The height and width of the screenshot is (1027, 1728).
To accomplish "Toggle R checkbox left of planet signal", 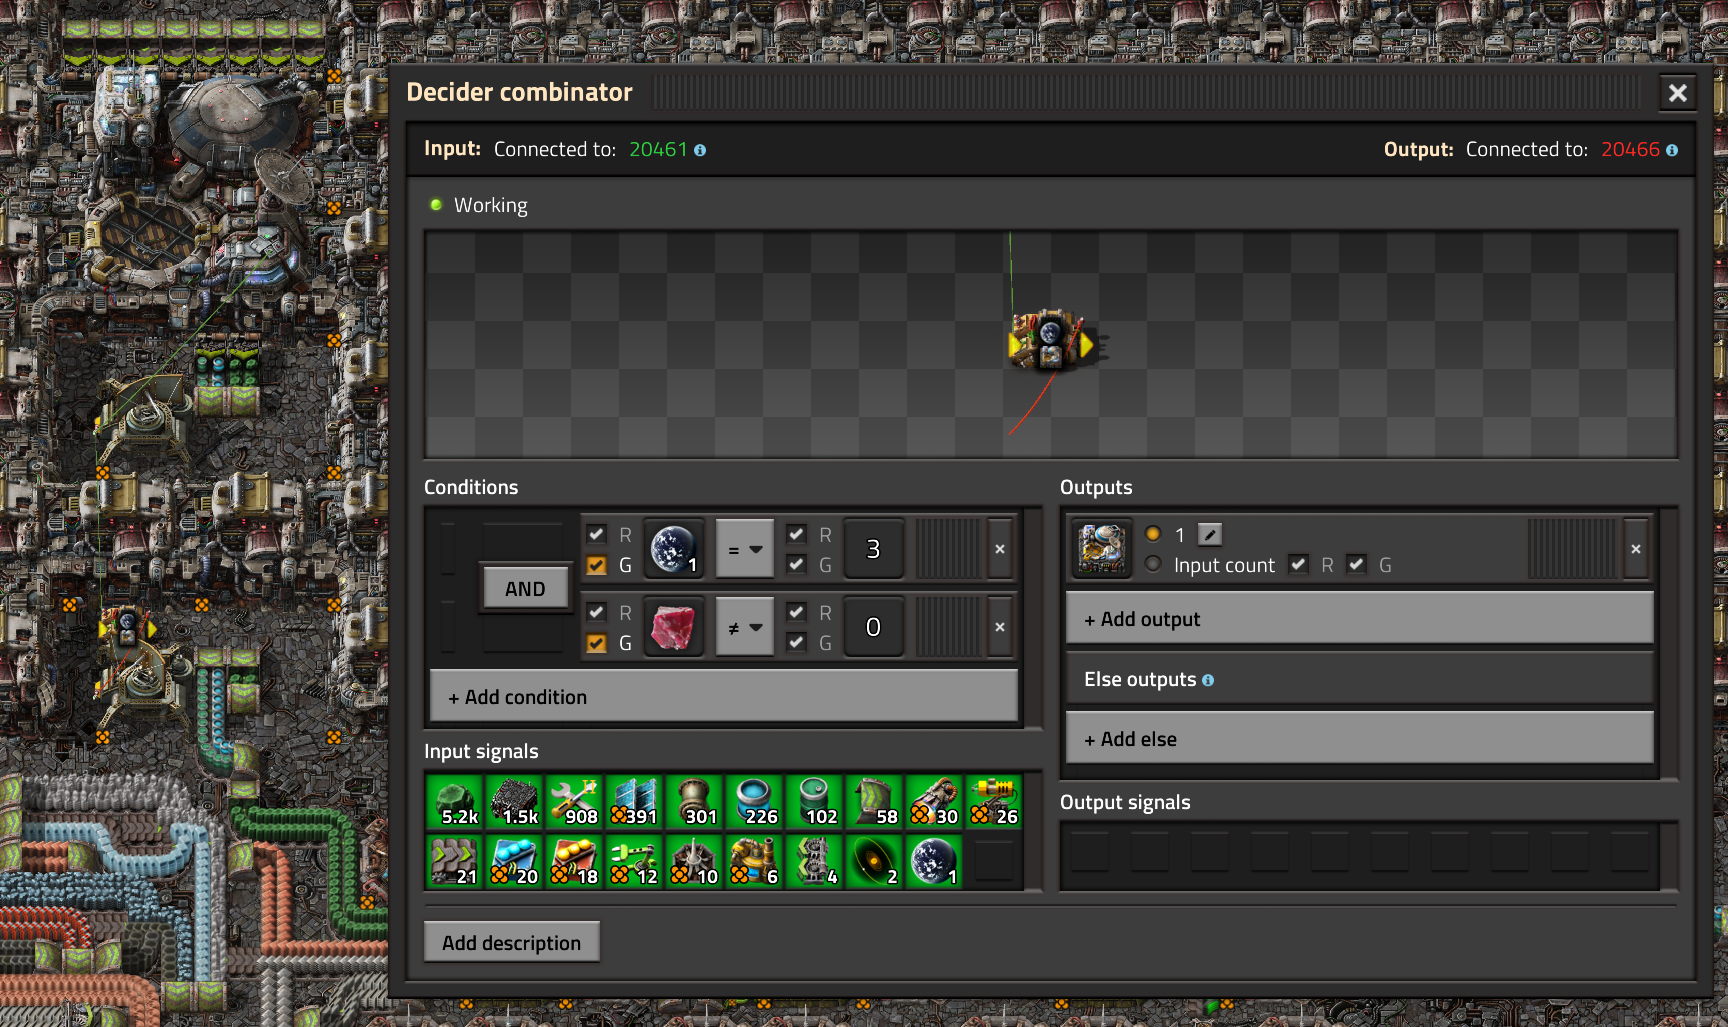I will [597, 534].
